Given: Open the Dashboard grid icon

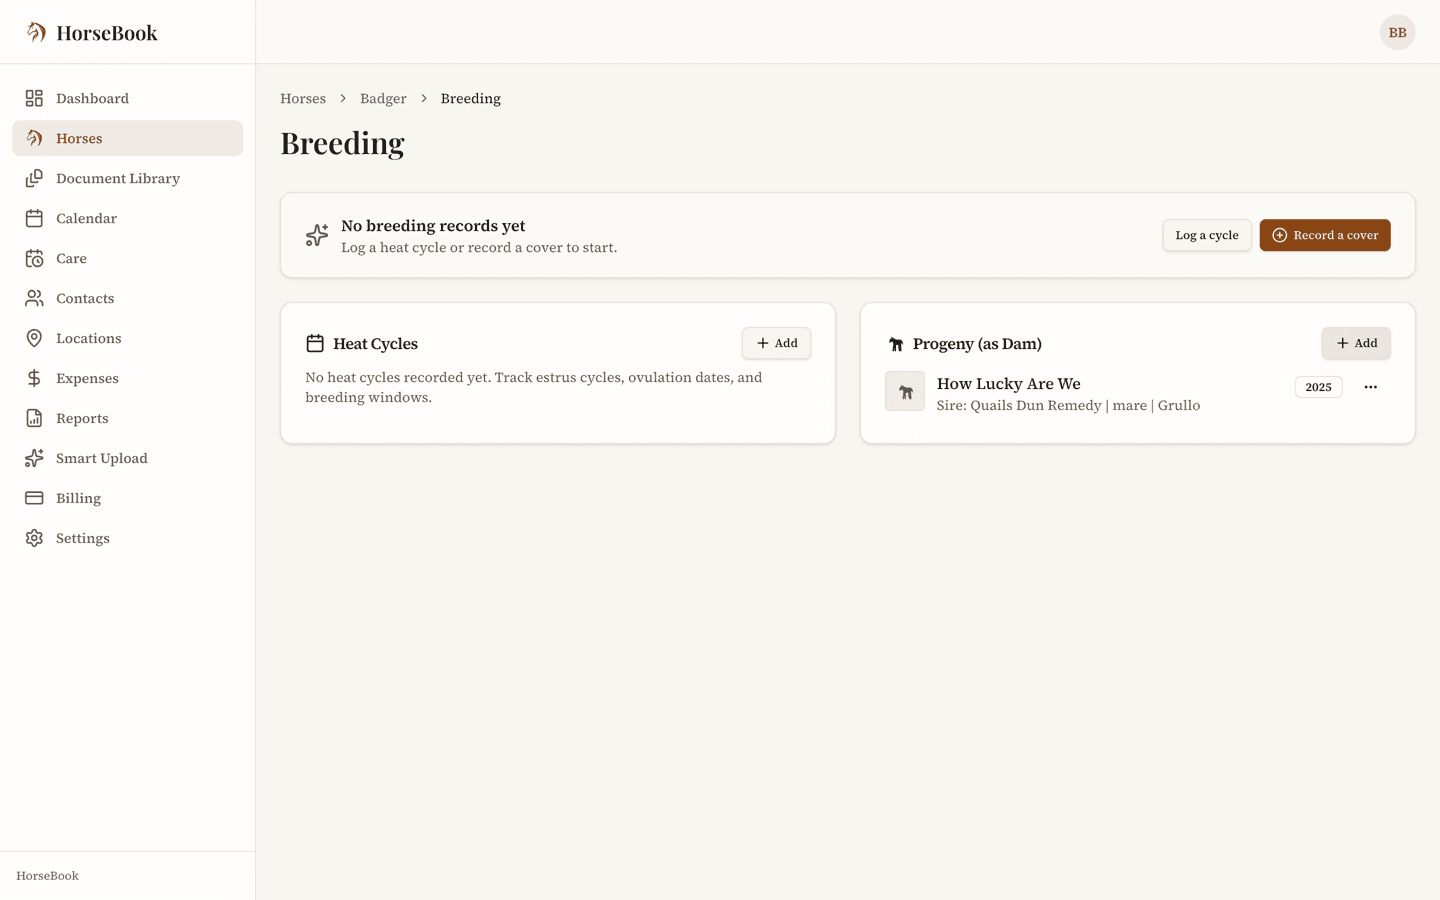Looking at the screenshot, I should click(34, 98).
